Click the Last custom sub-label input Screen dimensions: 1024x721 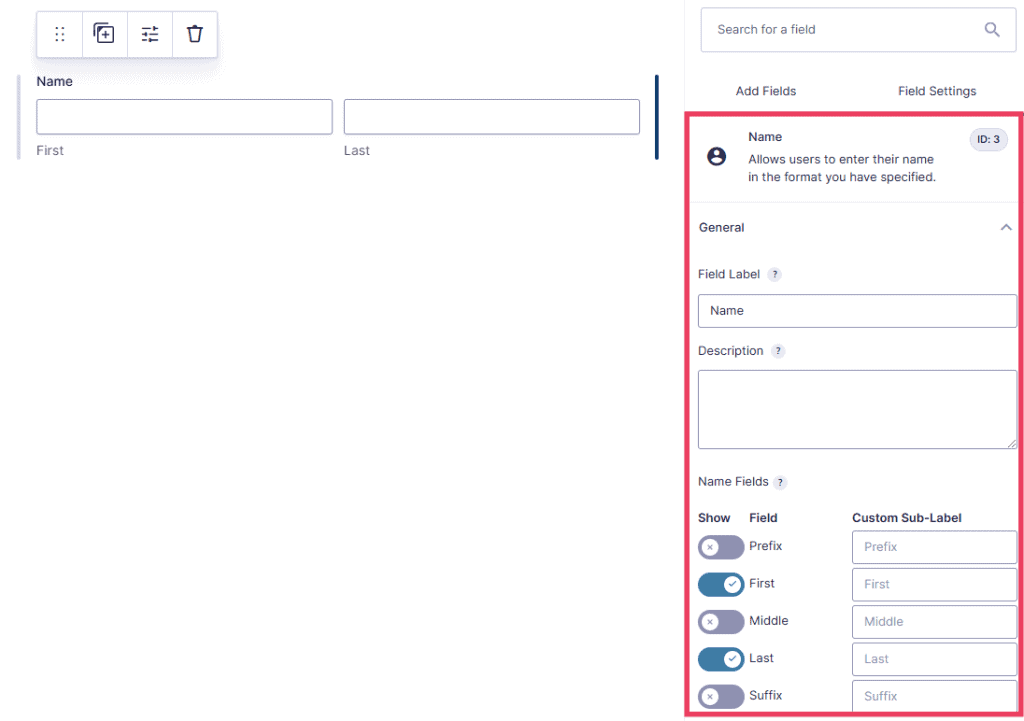point(934,659)
